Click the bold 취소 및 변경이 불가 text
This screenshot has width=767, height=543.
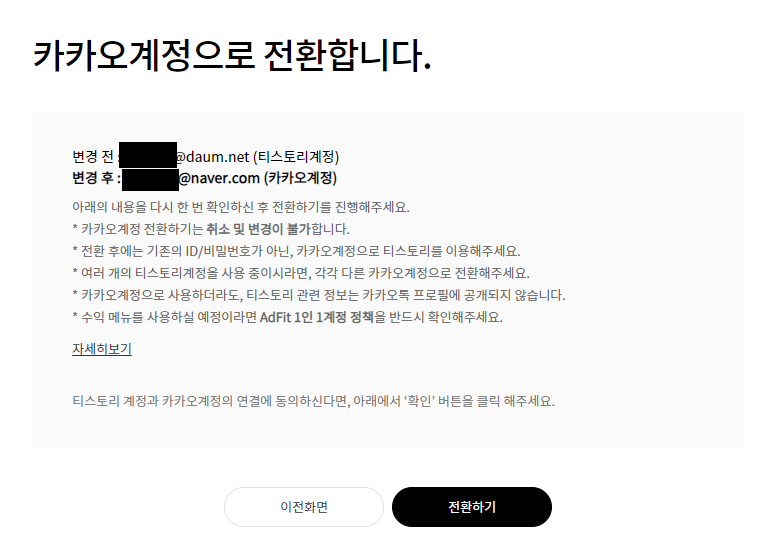pos(258,229)
